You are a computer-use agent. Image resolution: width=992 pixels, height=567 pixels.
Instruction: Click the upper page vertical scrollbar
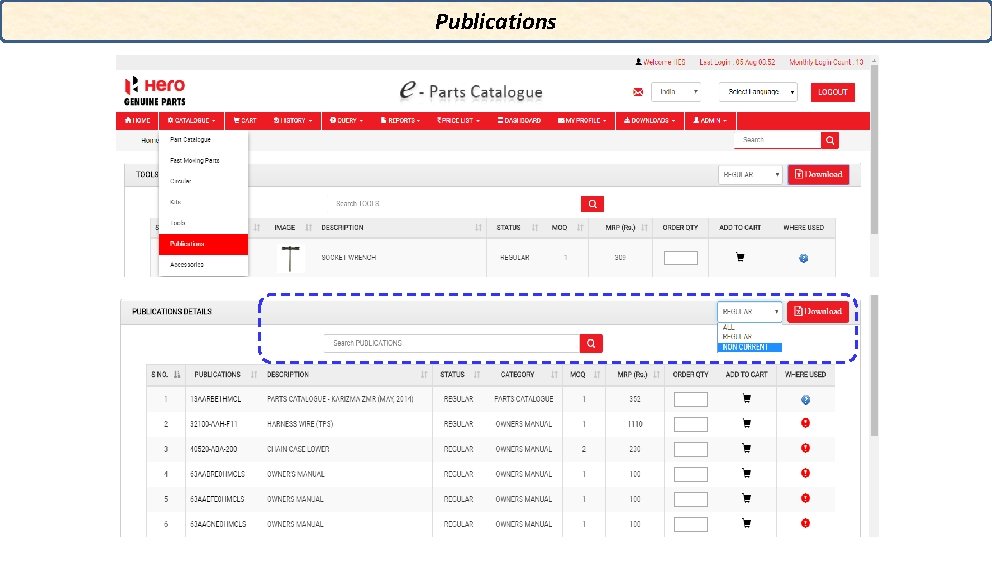pyautogui.click(x=874, y=149)
